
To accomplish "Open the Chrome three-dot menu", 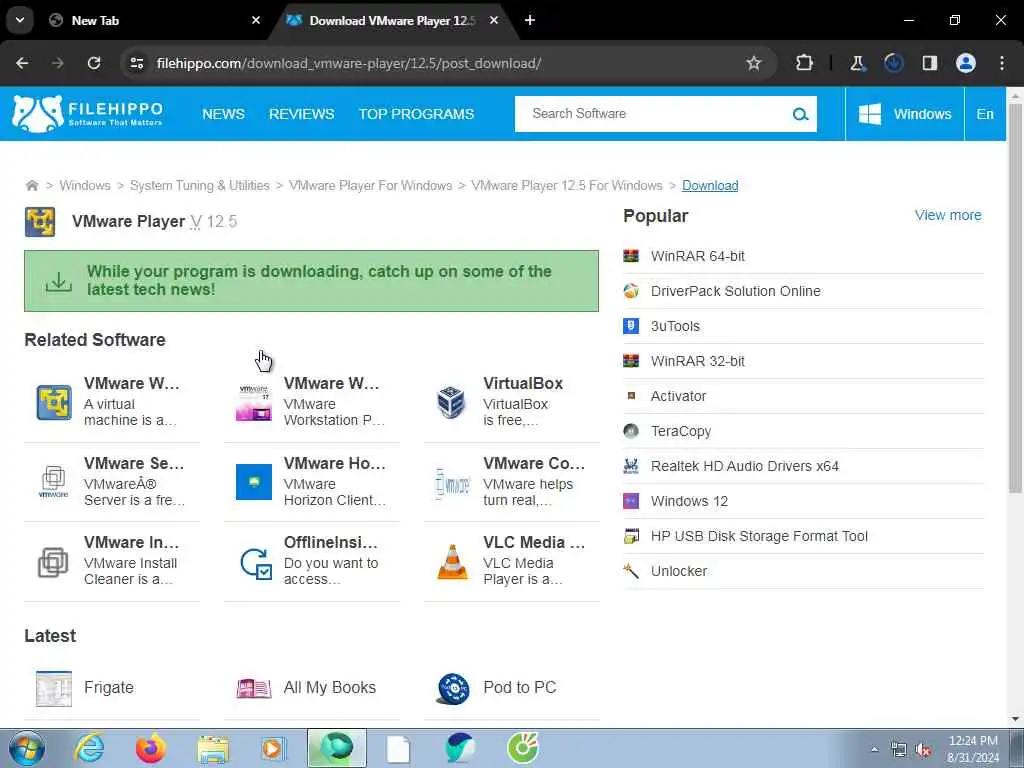I will tap(1001, 63).
